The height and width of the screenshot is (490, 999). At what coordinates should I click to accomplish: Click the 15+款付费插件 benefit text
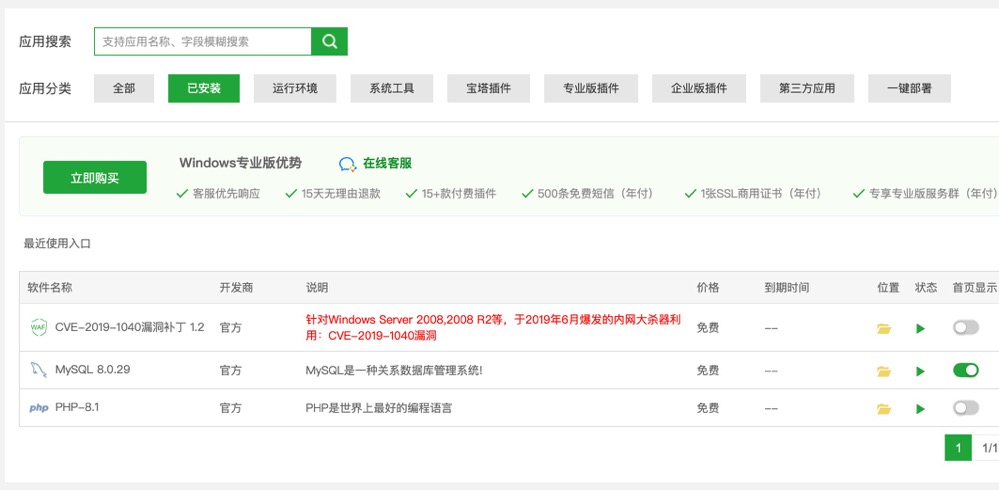pos(459,194)
